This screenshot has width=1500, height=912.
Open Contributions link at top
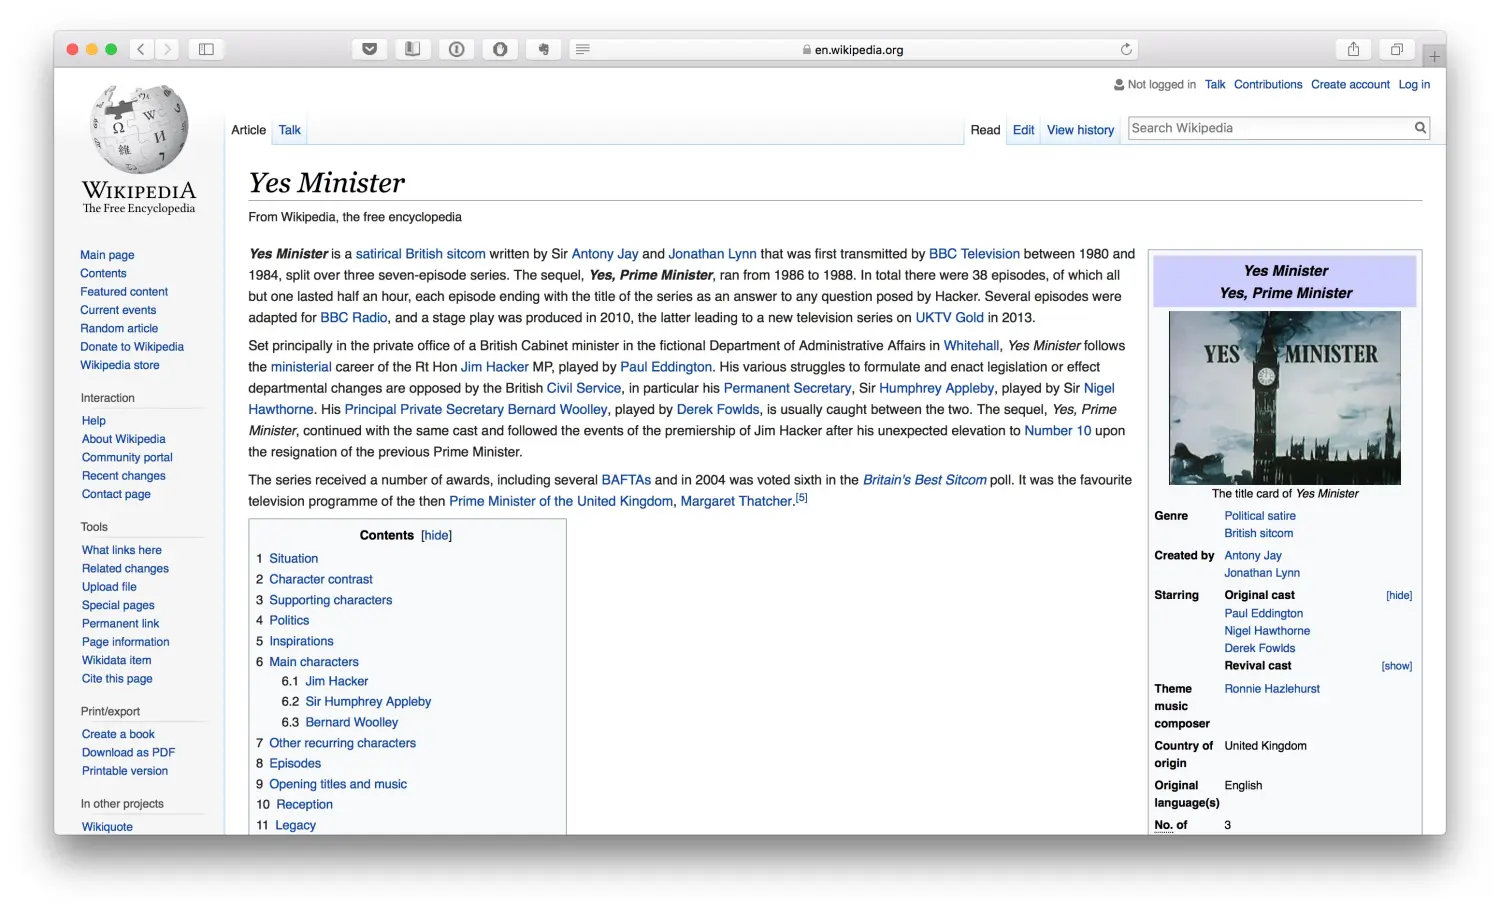point(1268,85)
